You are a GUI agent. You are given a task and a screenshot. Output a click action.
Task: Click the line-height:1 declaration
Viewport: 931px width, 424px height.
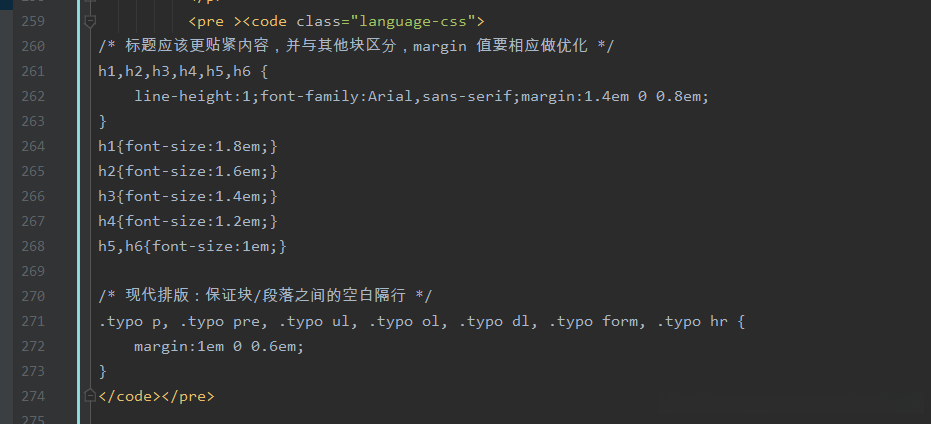pos(192,96)
